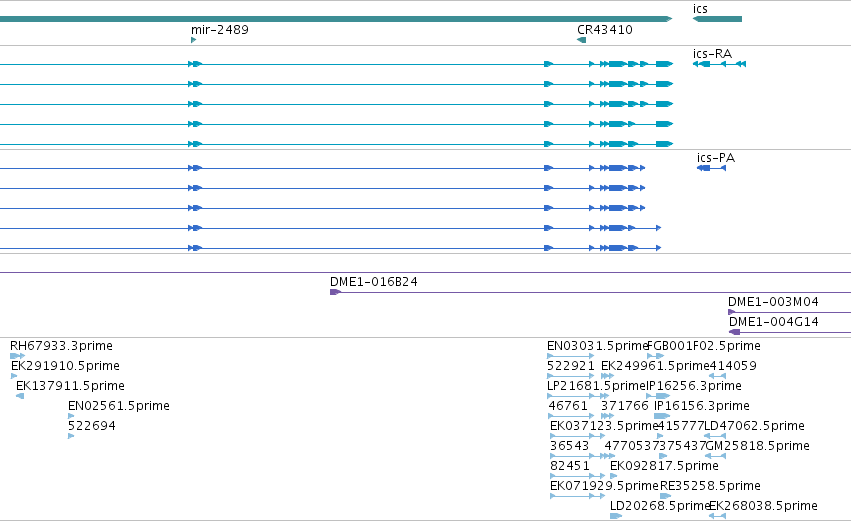The width and height of the screenshot is (851, 521).
Task: Select EST GM25818.5prime
Action: point(758,446)
